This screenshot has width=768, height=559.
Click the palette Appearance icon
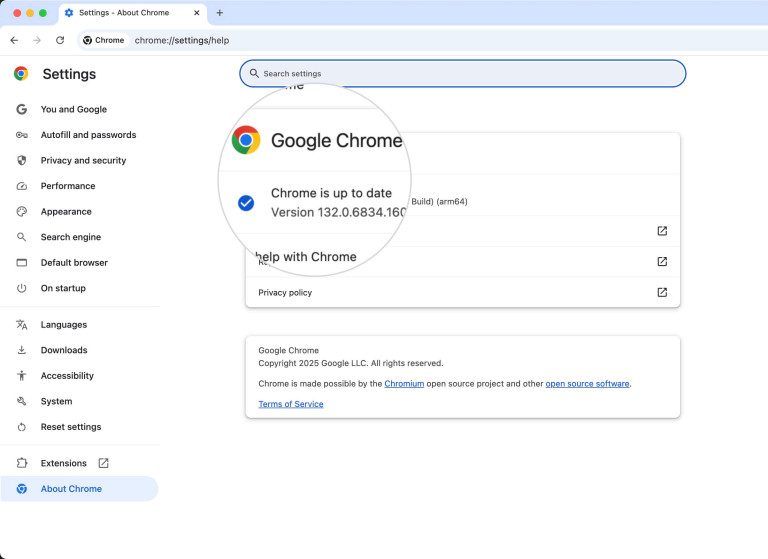22,212
